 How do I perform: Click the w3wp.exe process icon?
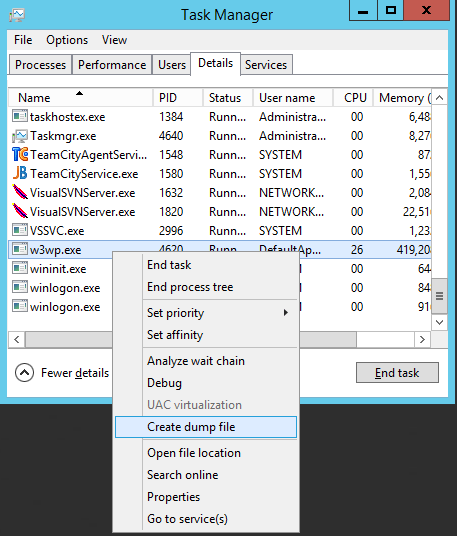coord(20,249)
